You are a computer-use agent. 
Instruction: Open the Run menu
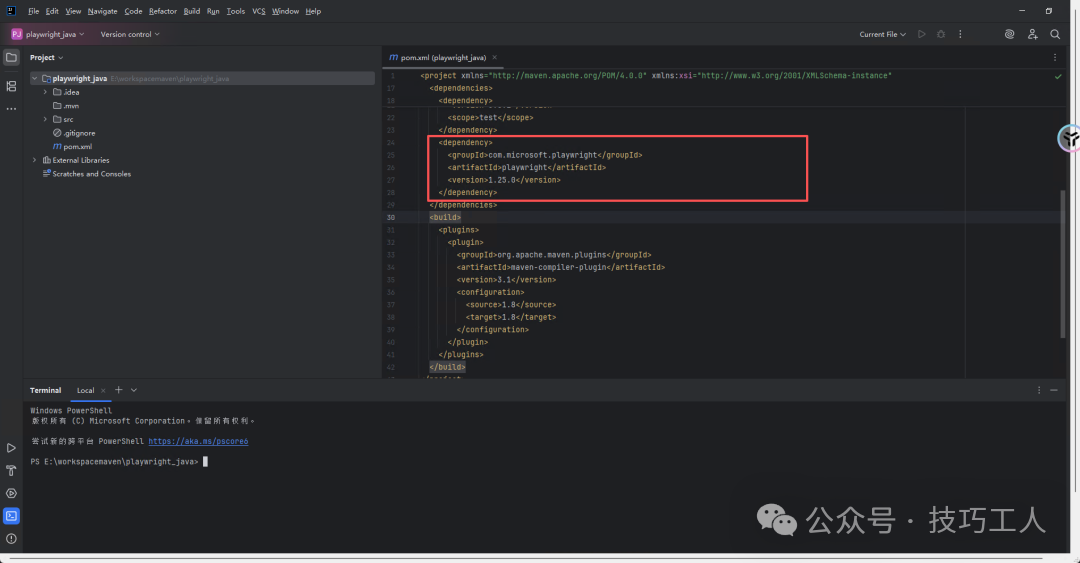point(213,11)
